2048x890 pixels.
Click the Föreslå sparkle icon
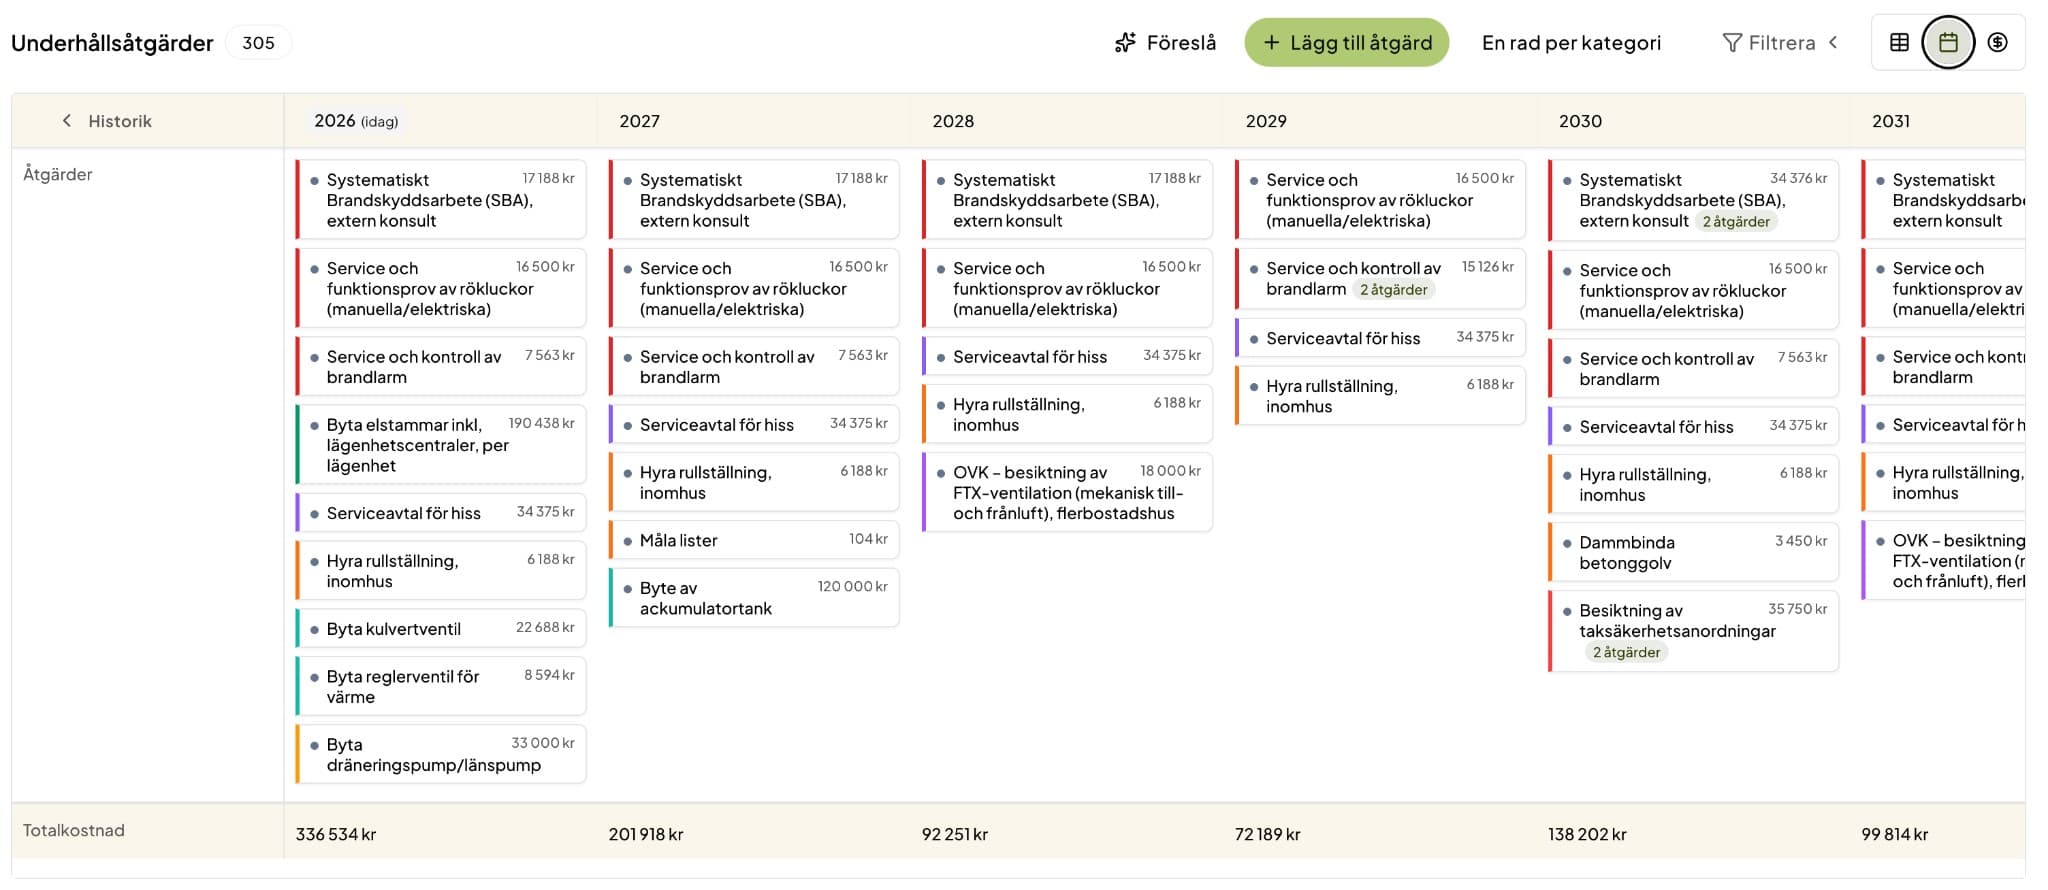(x=1125, y=43)
